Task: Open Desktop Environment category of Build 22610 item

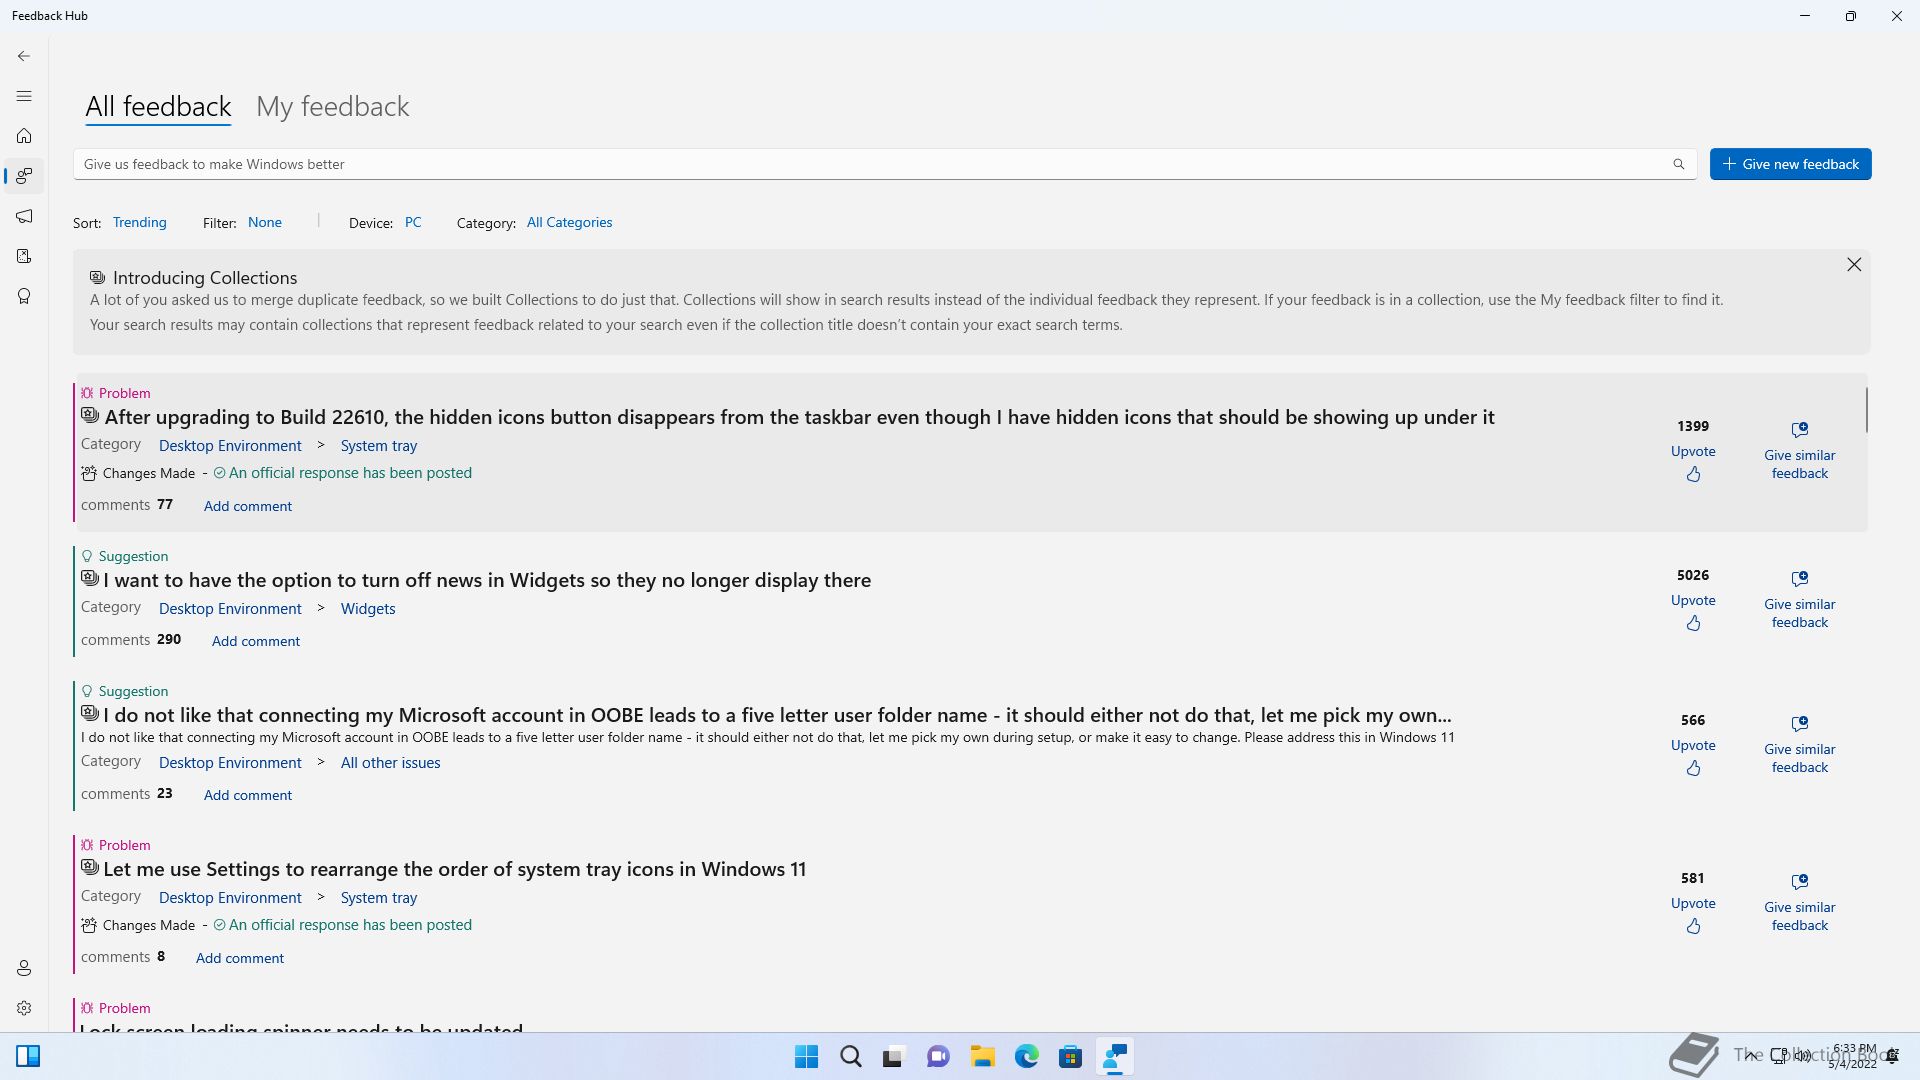Action: point(230,446)
